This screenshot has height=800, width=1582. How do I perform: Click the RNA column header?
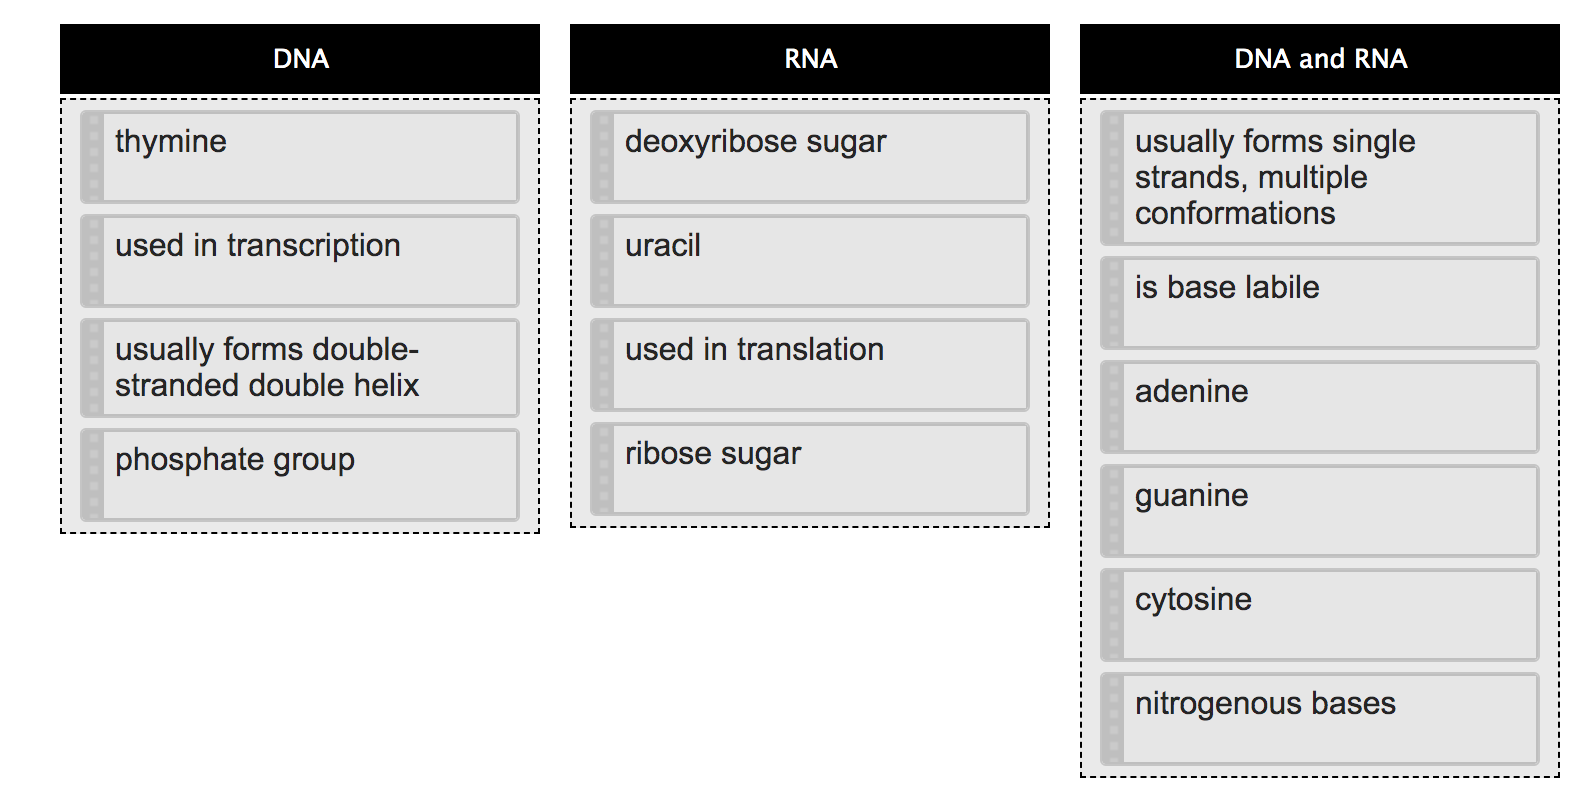coord(810,58)
